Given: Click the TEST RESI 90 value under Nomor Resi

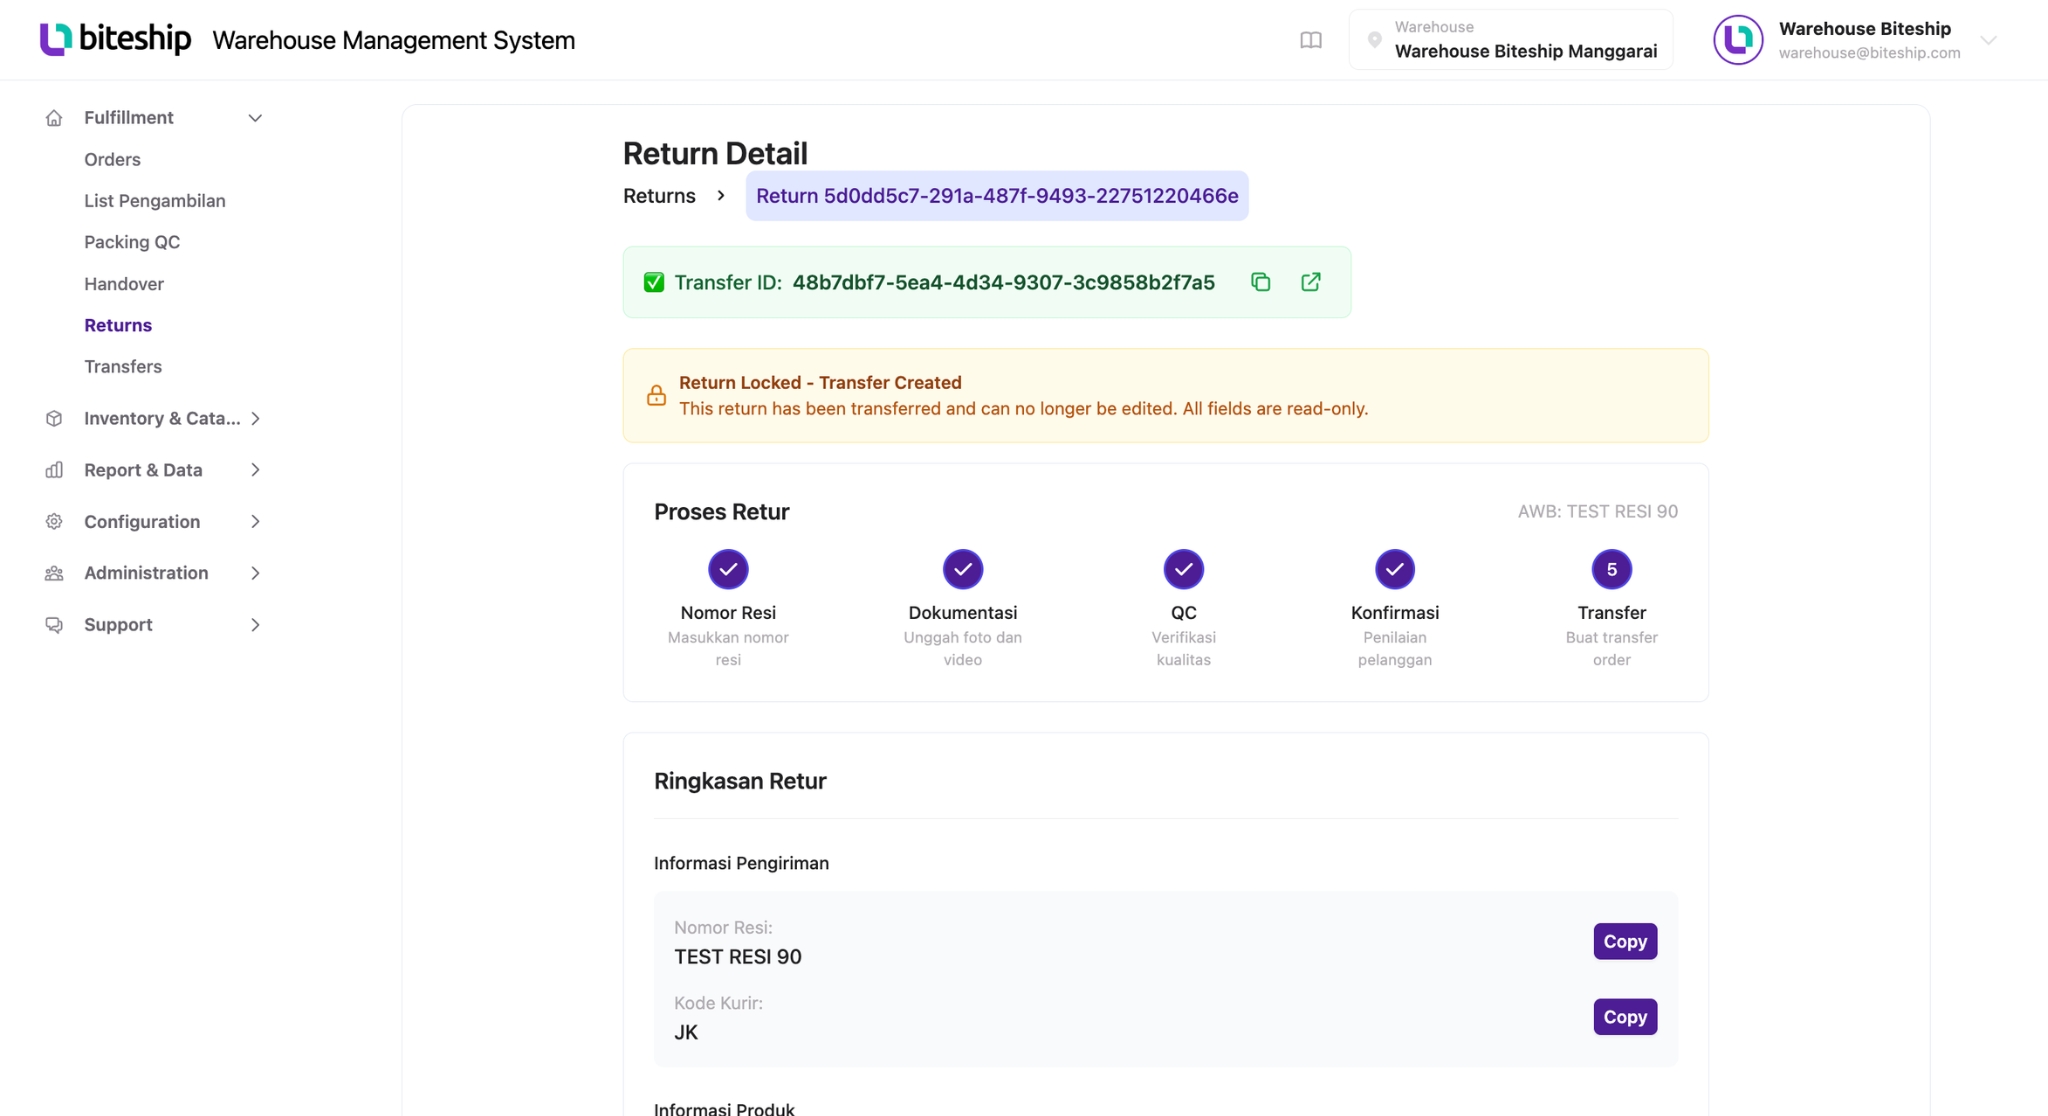Looking at the screenshot, I should pyautogui.click(x=738, y=957).
